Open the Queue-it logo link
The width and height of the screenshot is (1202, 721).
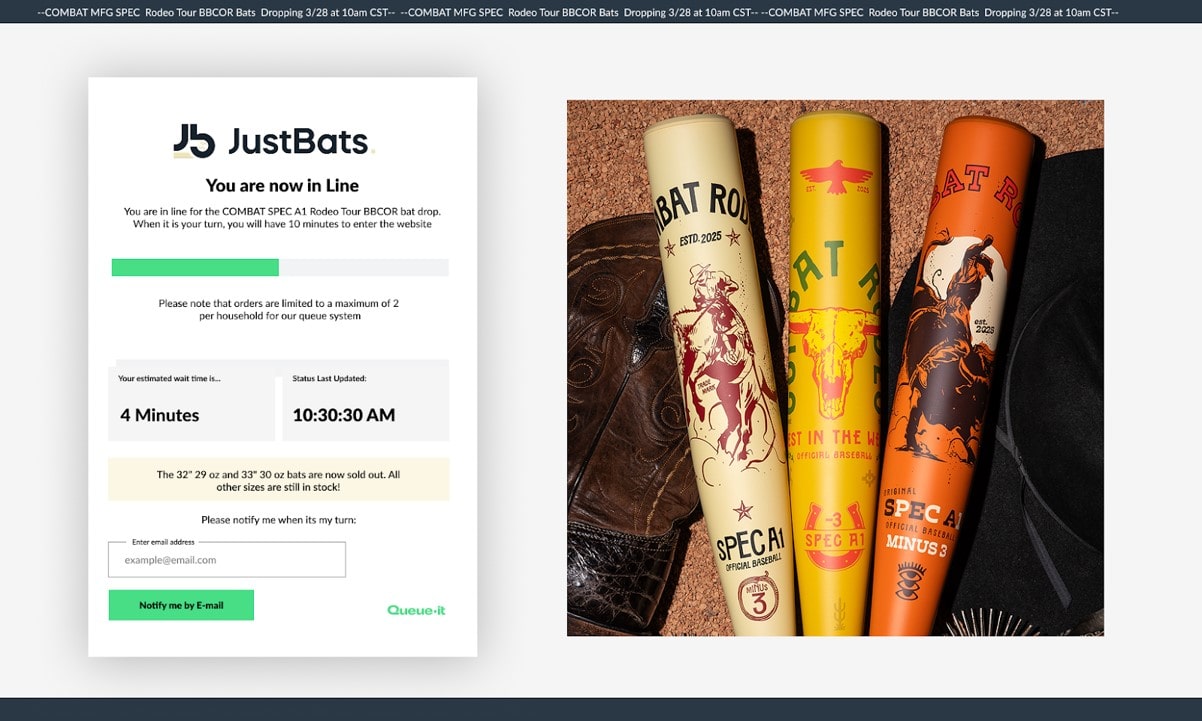pos(416,610)
